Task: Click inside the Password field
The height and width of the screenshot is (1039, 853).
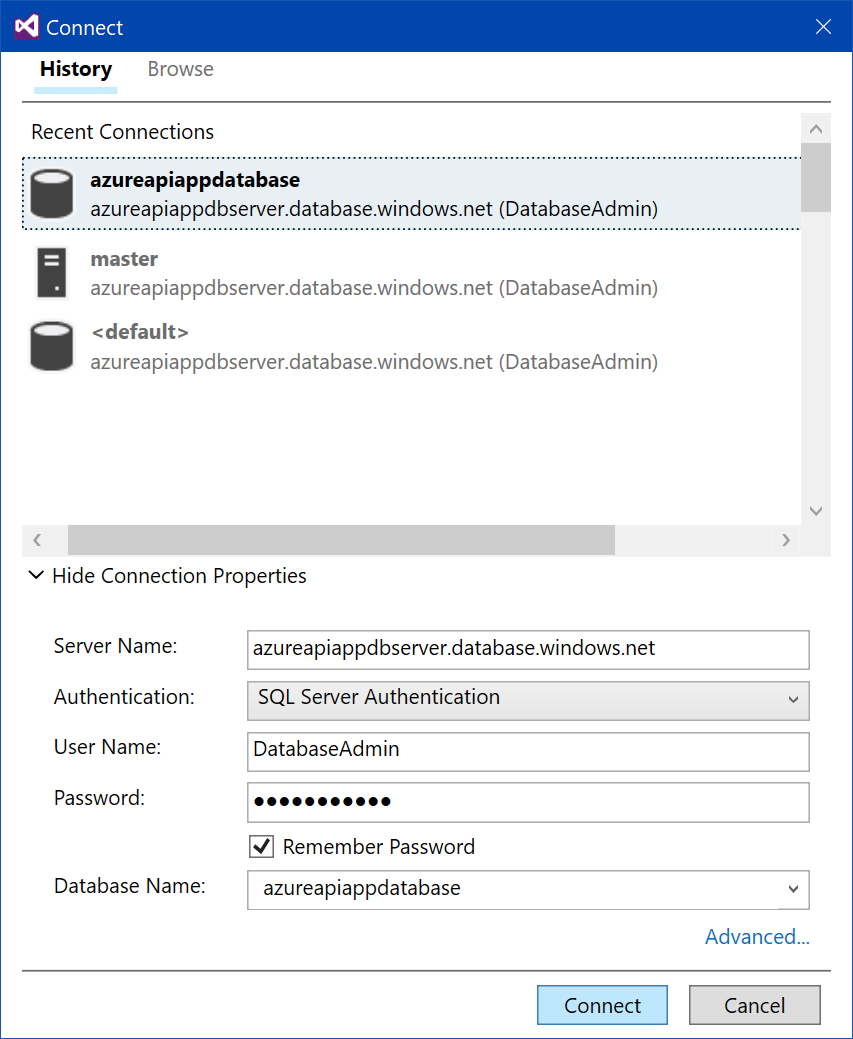Action: [527, 801]
